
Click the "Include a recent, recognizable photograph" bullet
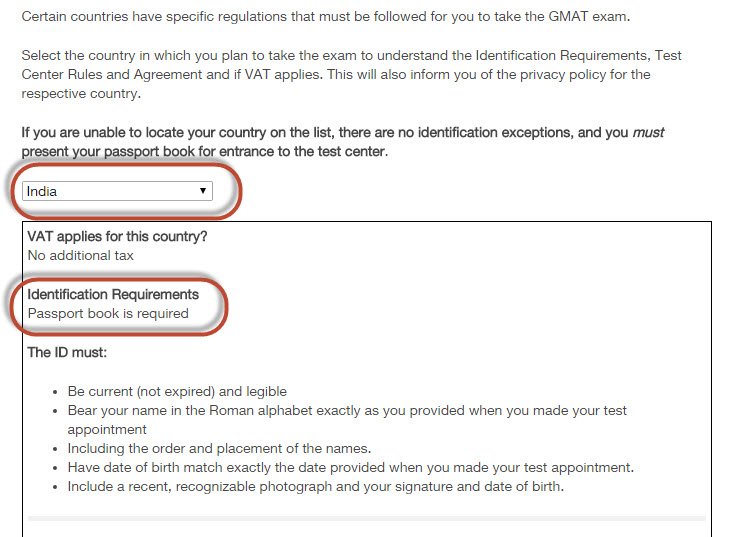pos(317,487)
